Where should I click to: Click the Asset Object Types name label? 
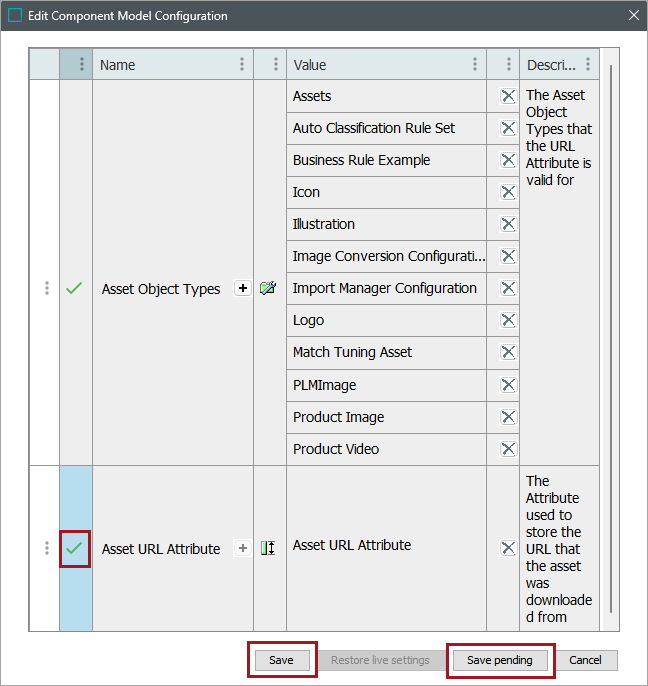161,289
